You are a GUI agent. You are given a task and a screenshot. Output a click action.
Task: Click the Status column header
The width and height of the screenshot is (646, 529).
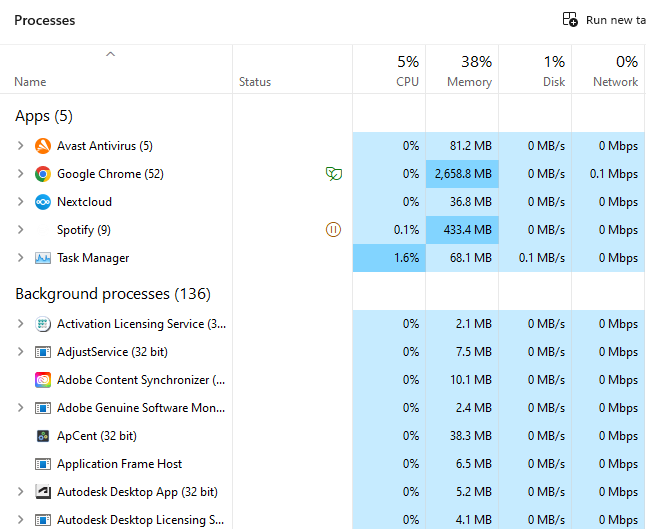point(293,69)
